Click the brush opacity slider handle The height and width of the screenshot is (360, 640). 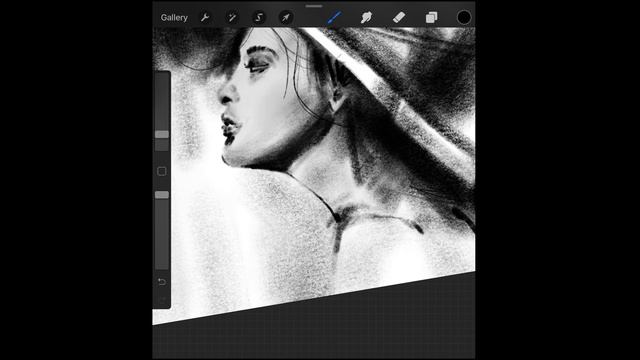tap(162, 195)
